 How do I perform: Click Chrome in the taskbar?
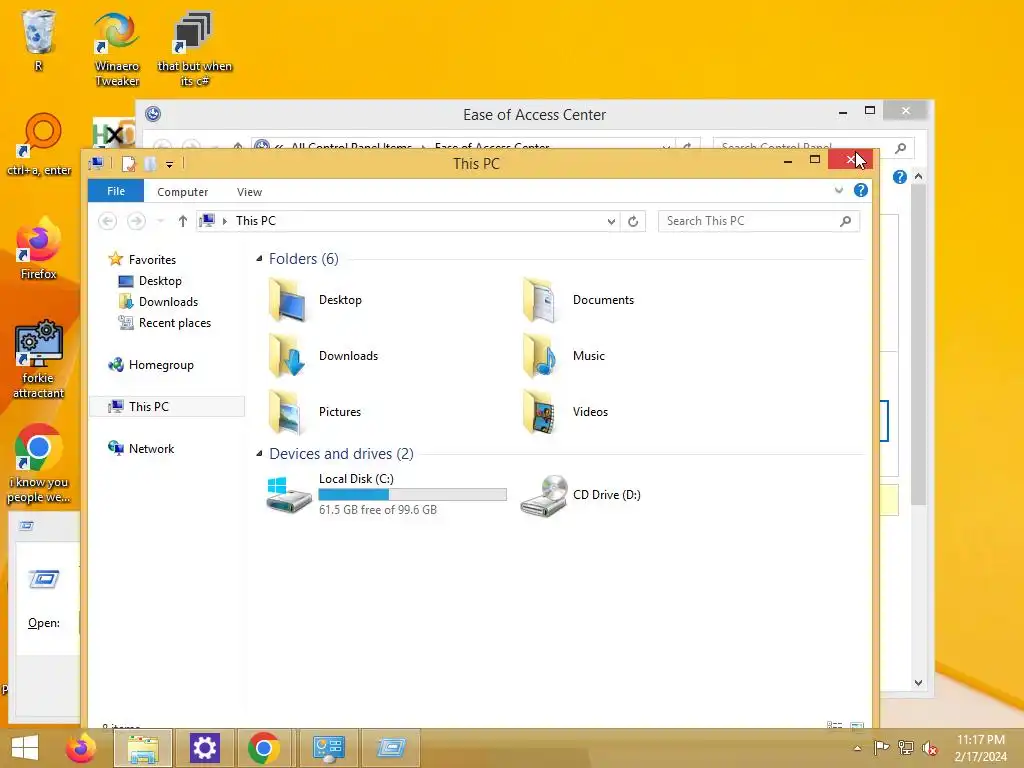click(264, 748)
